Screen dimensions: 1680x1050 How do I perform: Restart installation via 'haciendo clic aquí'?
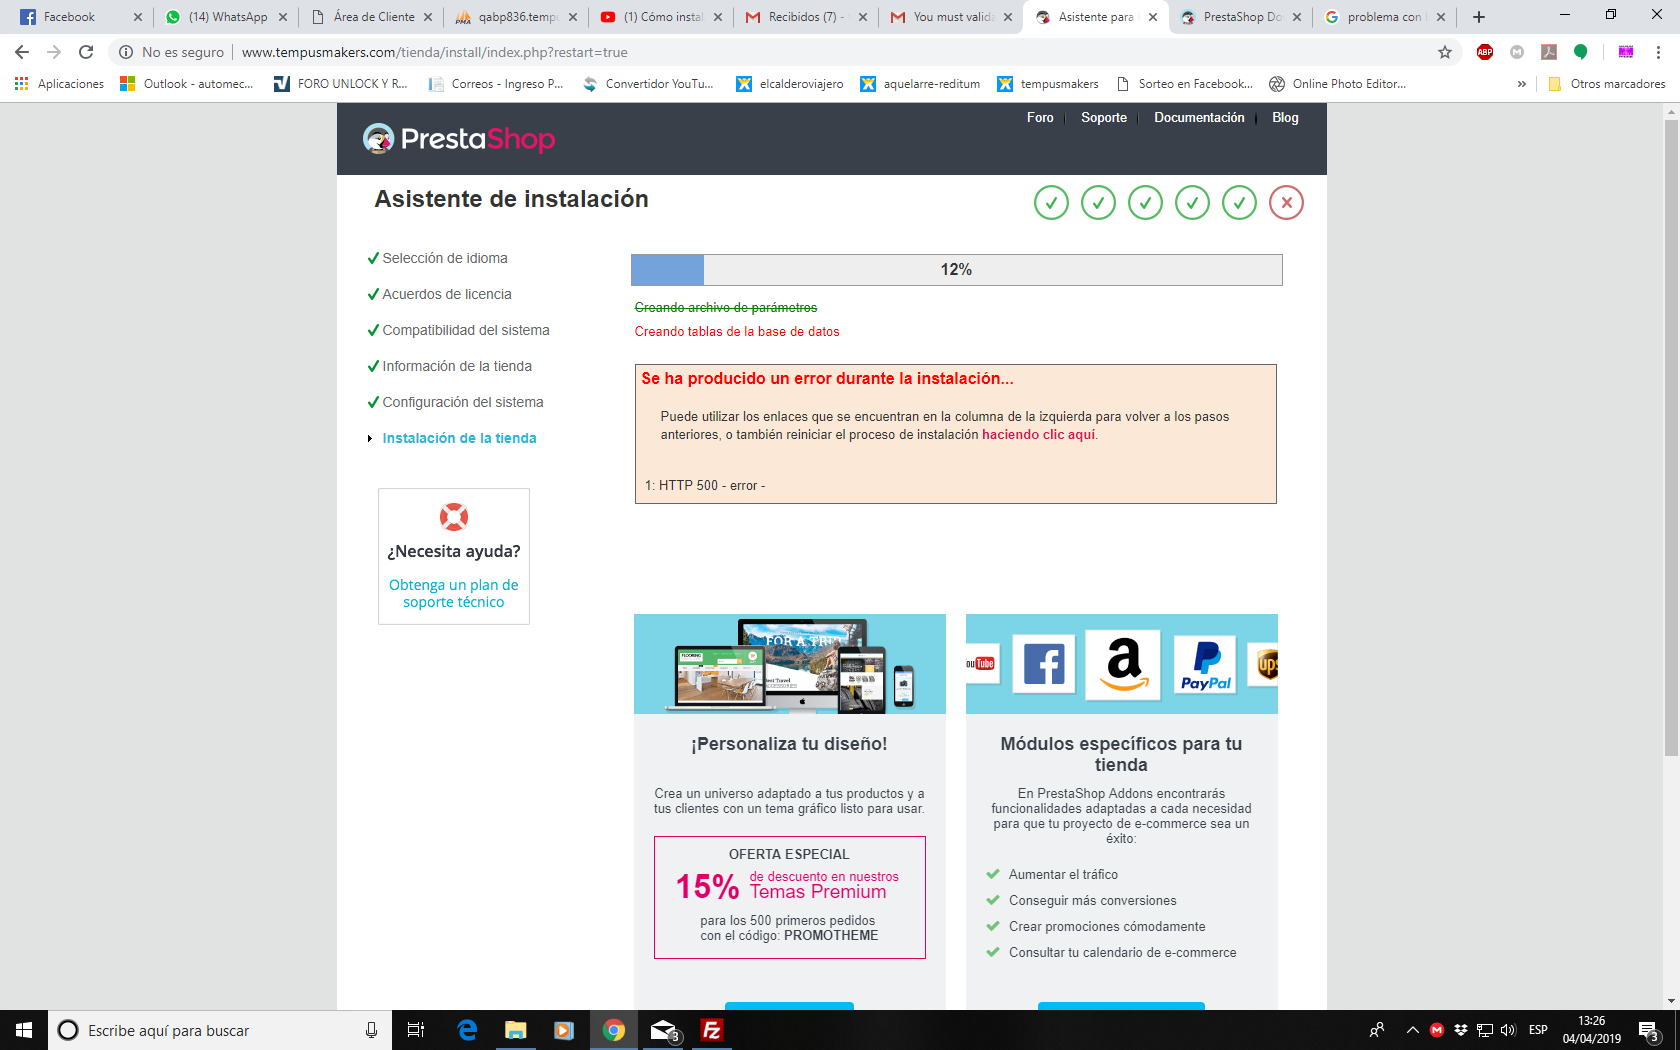[1038, 435]
